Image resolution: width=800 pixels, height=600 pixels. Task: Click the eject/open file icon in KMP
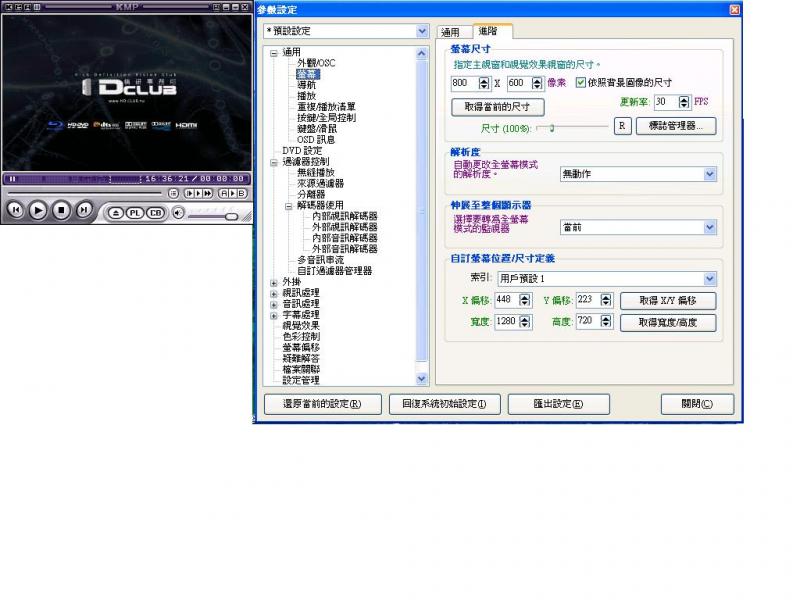pos(116,213)
